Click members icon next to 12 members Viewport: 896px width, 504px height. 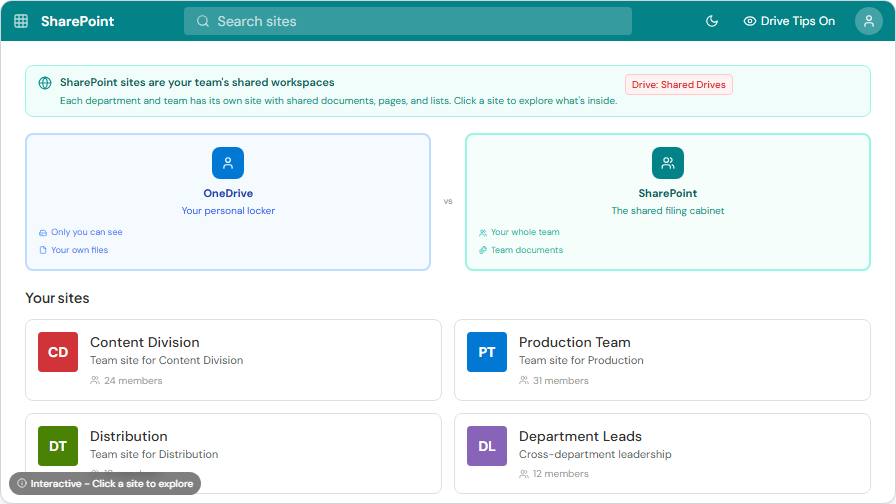(x=523, y=474)
